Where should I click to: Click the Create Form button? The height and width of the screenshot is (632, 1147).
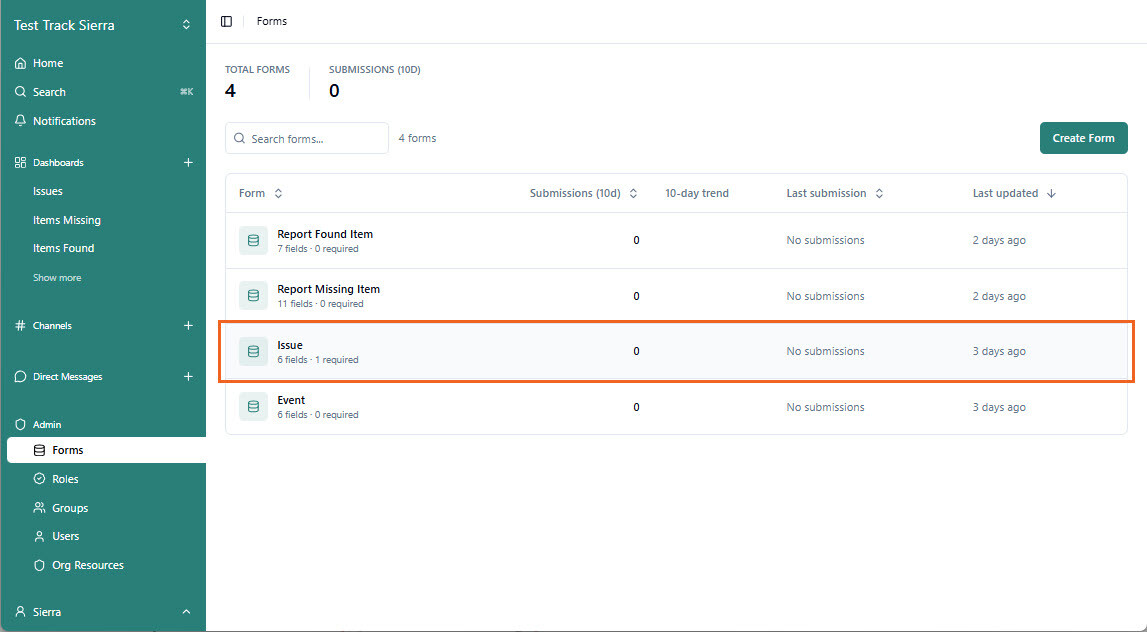pyautogui.click(x=1083, y=138)
